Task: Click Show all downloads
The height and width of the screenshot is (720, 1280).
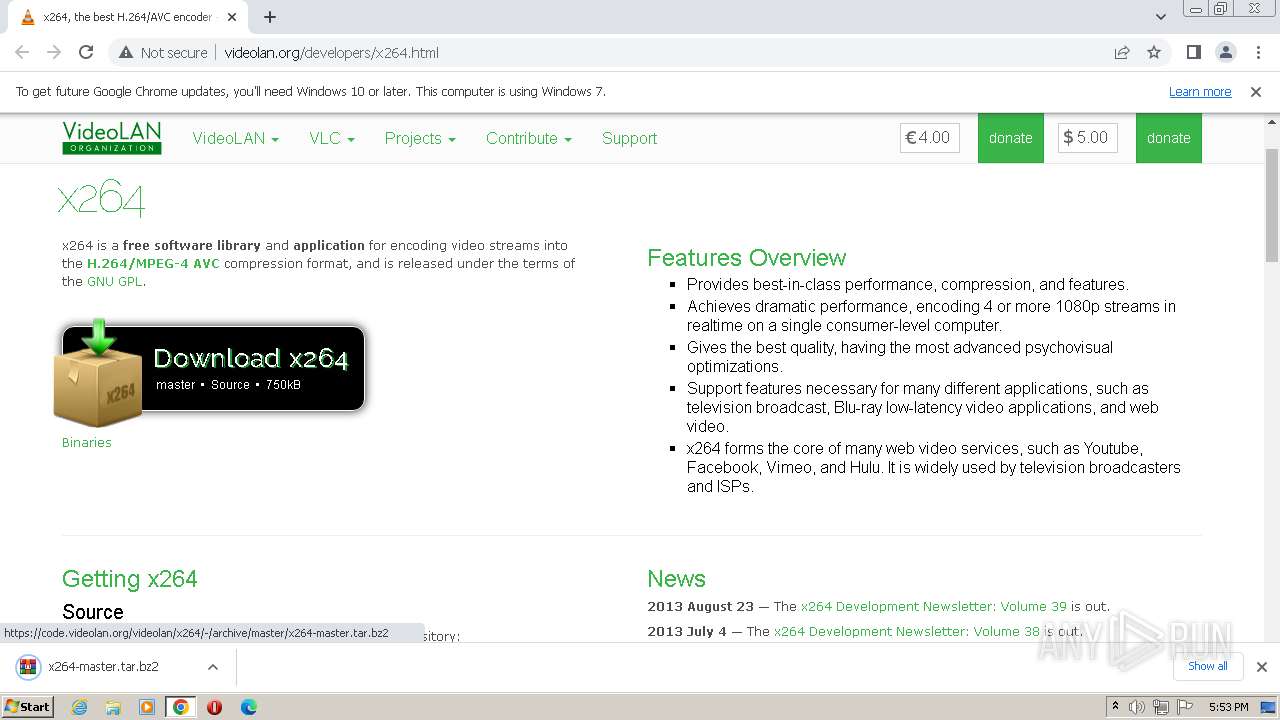Action: pyautogui.click(x=1207, y=666)
